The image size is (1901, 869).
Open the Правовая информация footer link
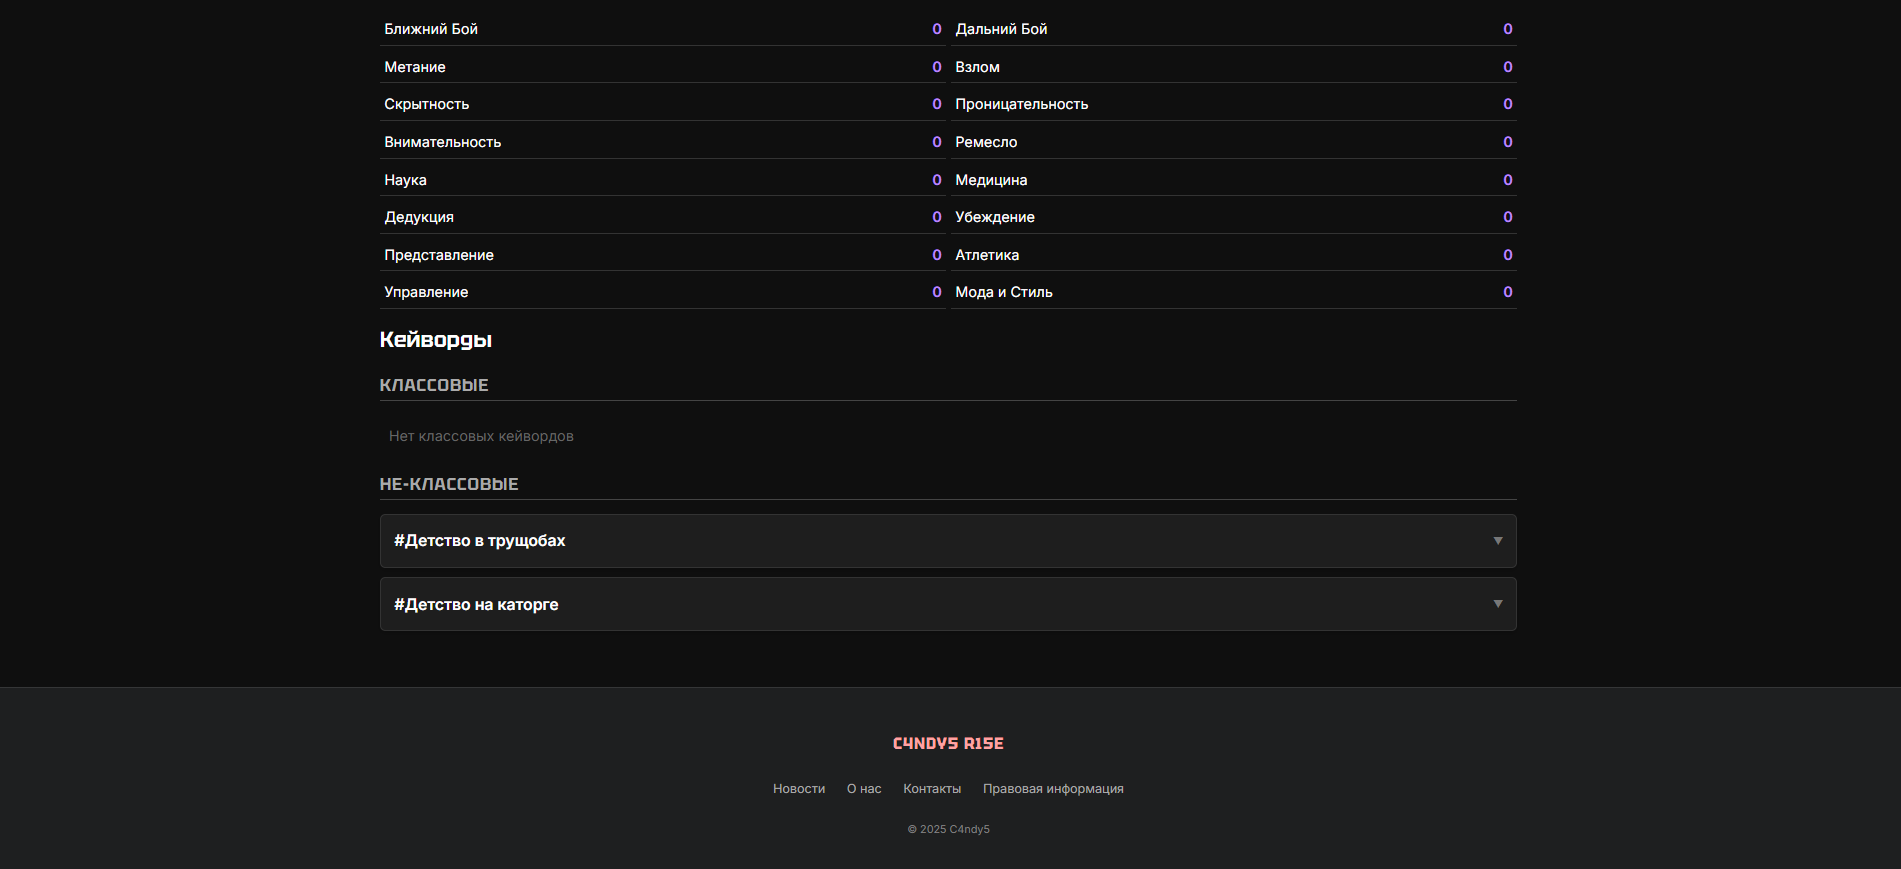1053,789
